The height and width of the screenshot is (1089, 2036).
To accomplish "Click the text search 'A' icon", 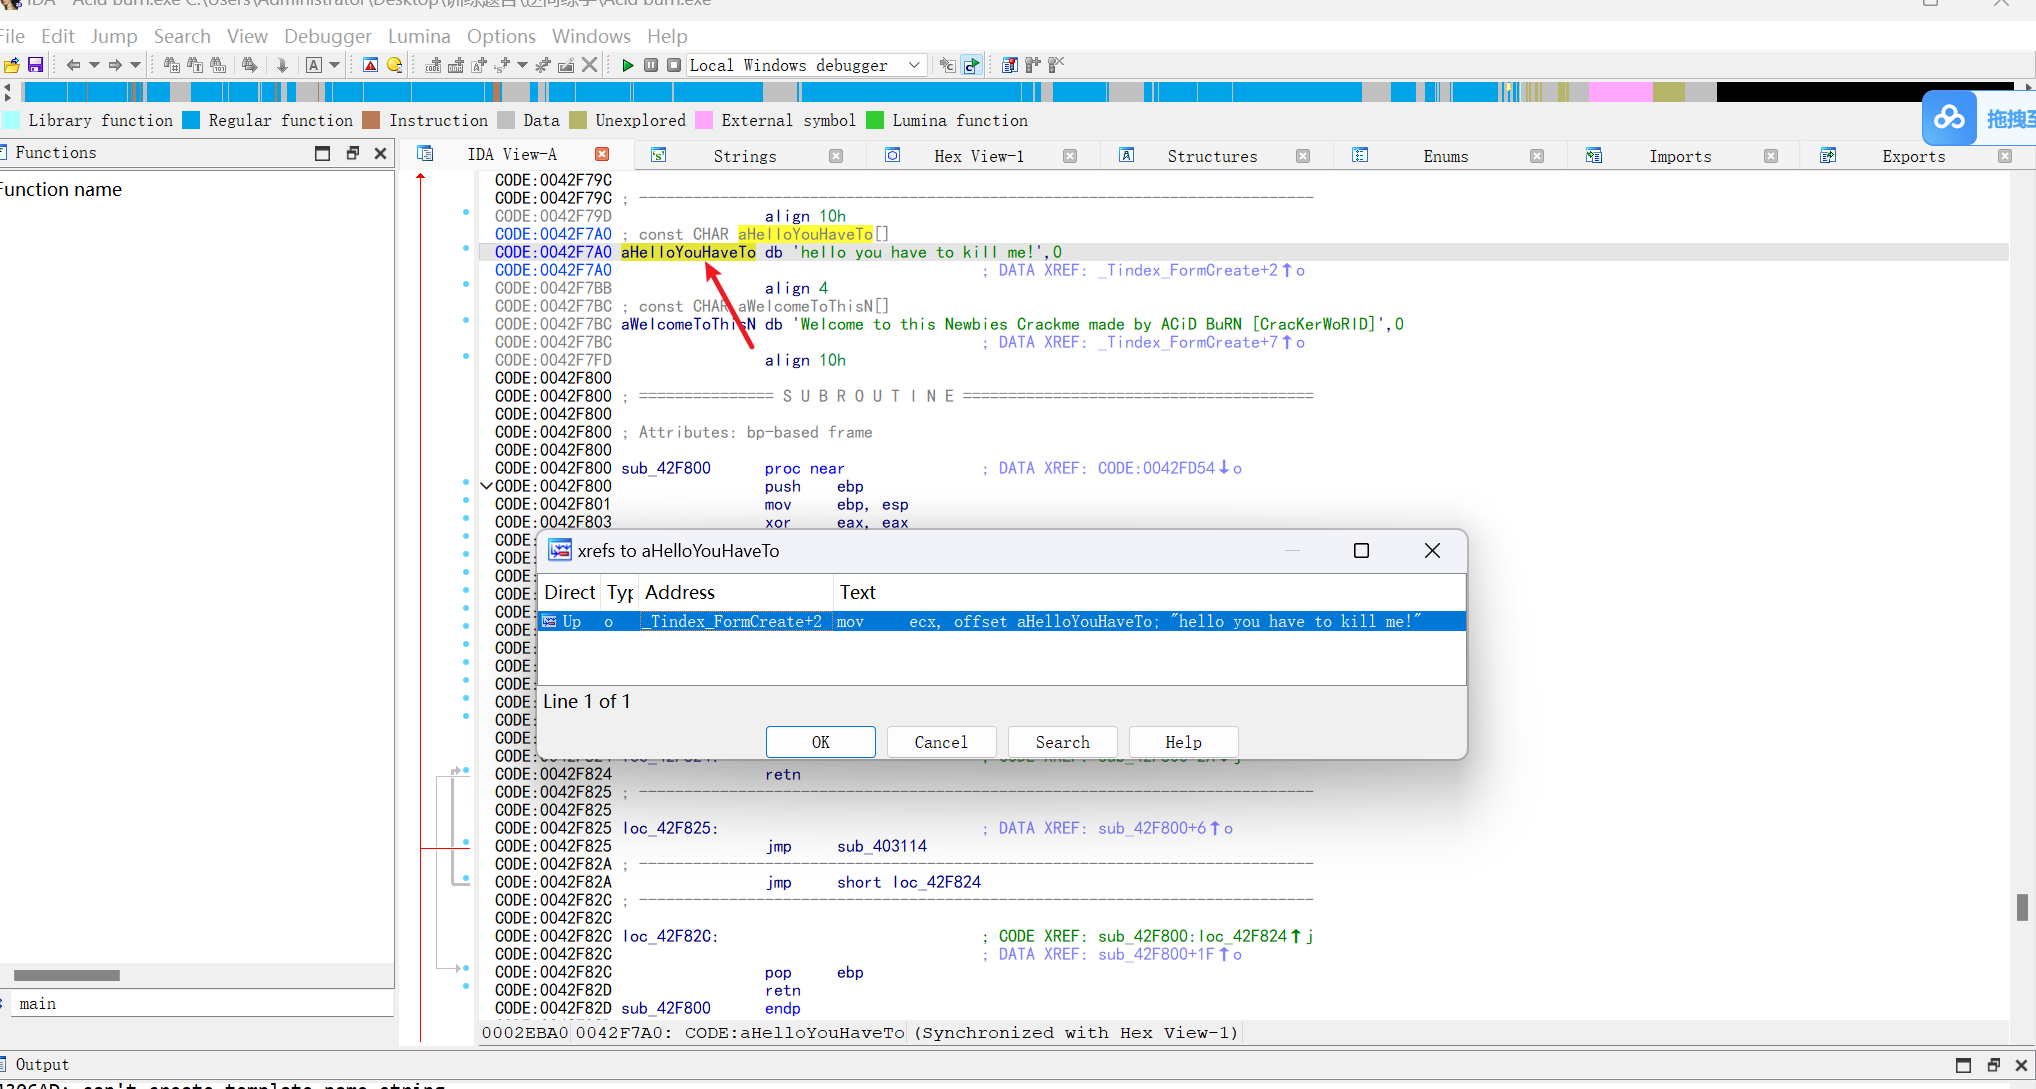I will (314, 65).
